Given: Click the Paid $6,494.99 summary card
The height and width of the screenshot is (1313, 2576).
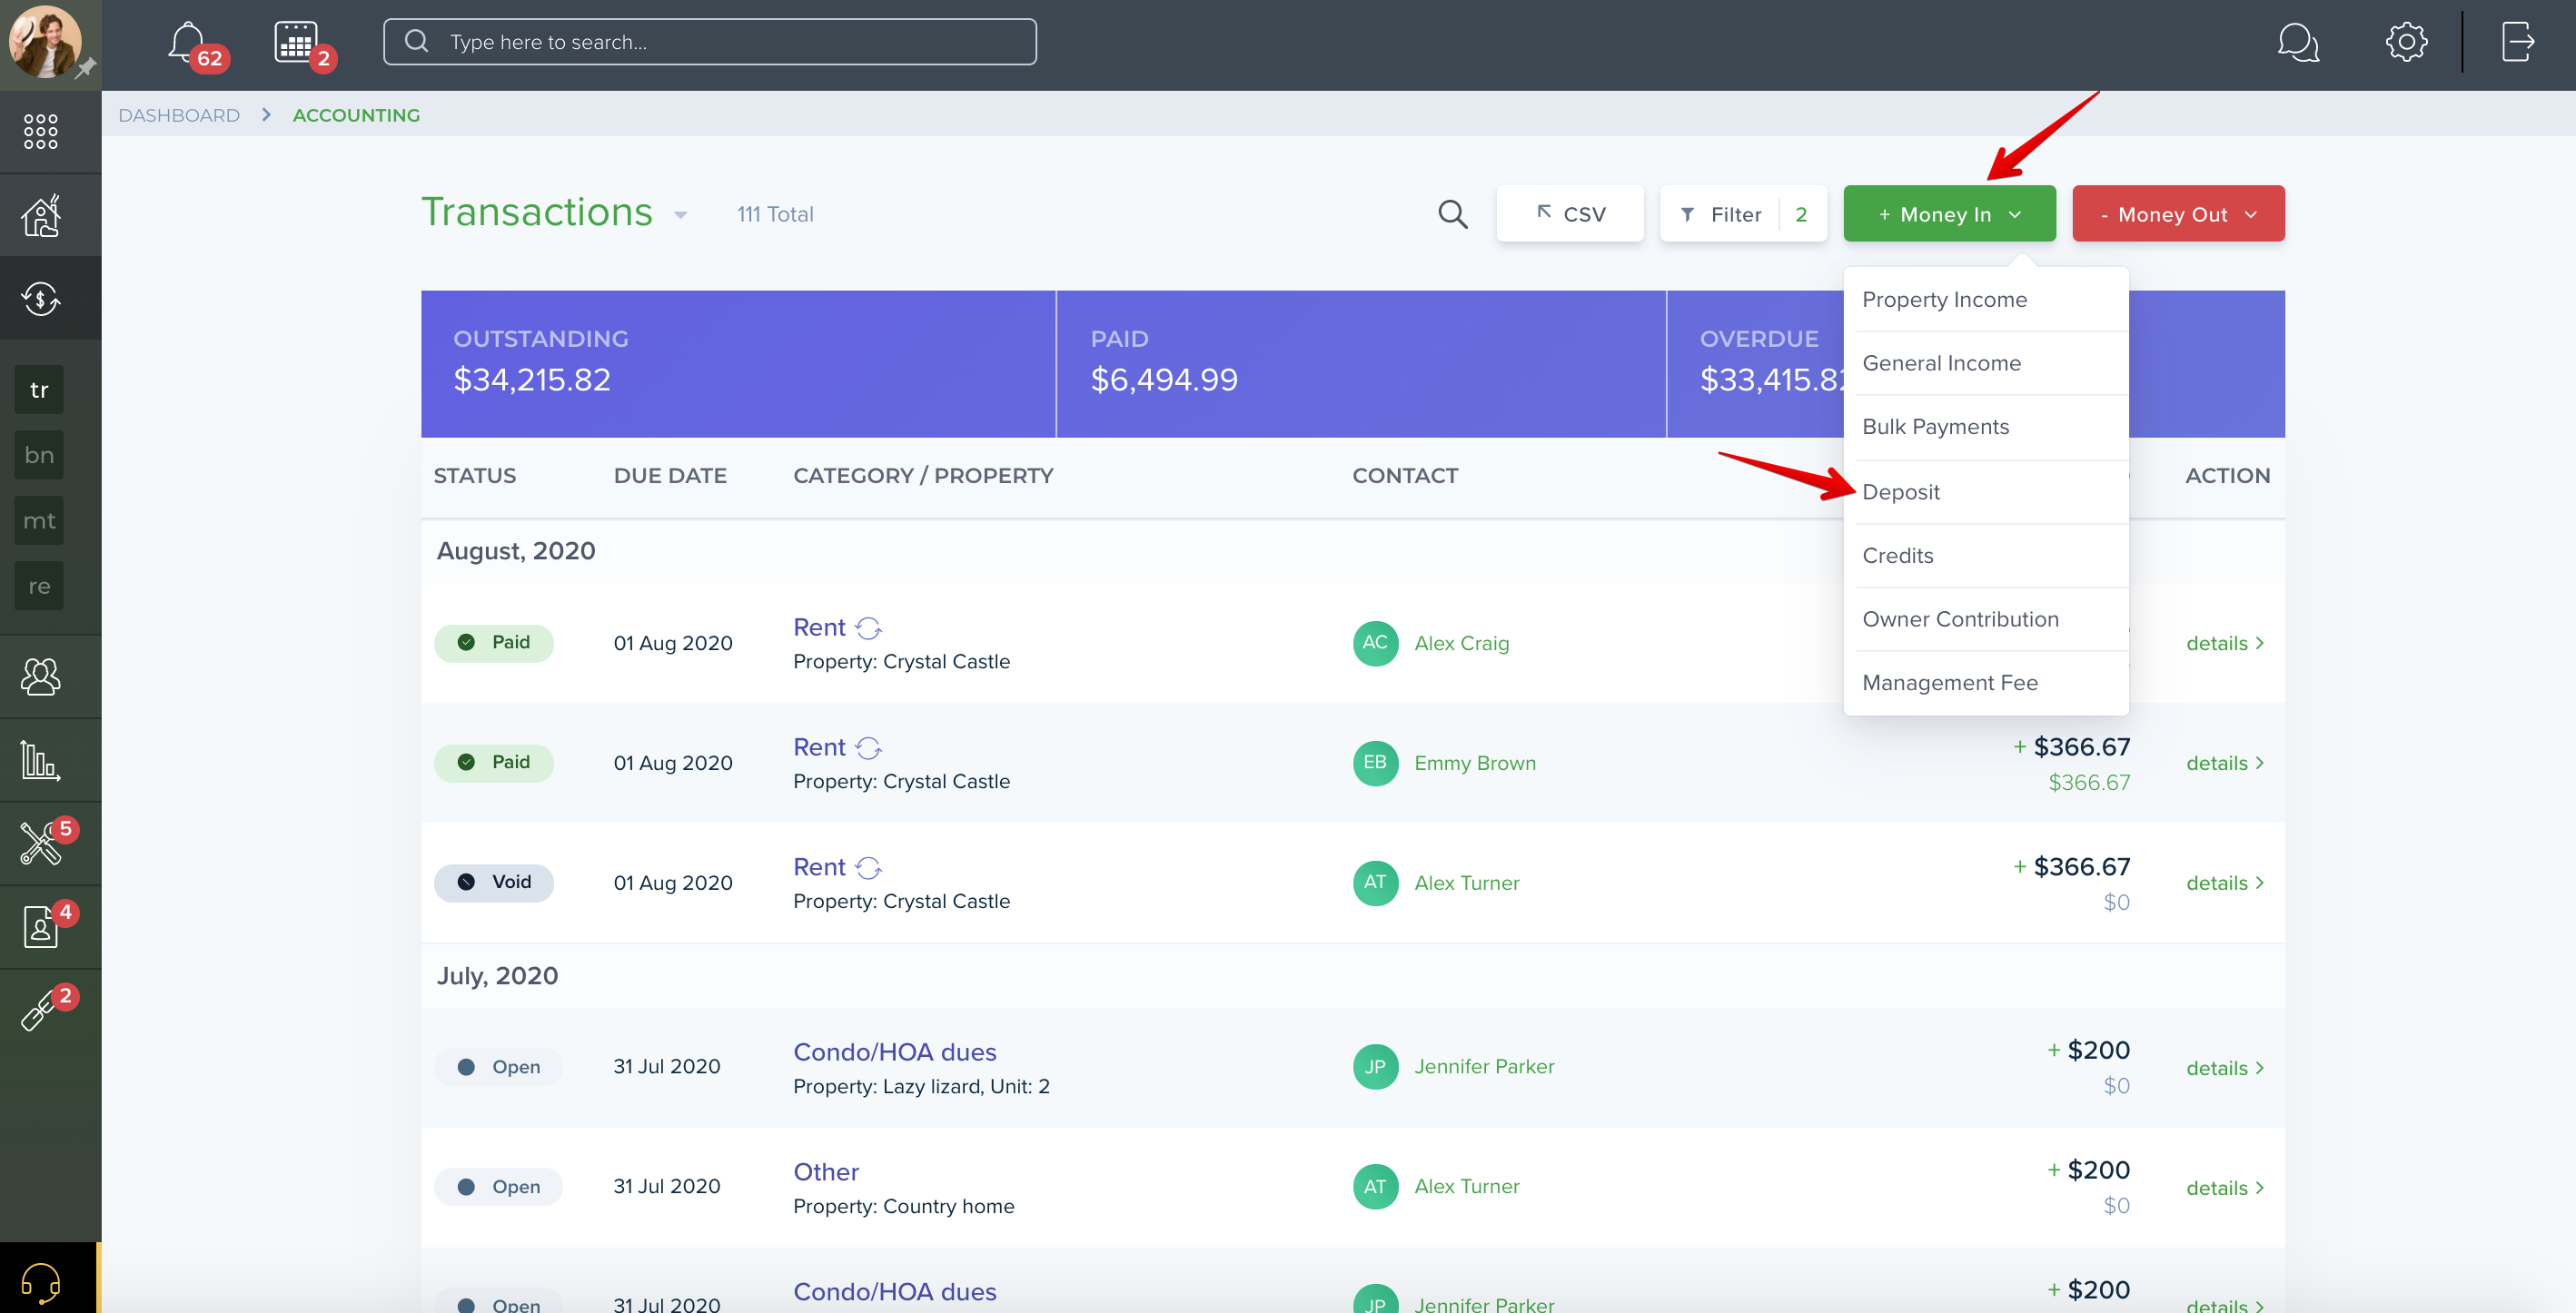Looking at the screenshot, I should click(x=1361, y=364).
